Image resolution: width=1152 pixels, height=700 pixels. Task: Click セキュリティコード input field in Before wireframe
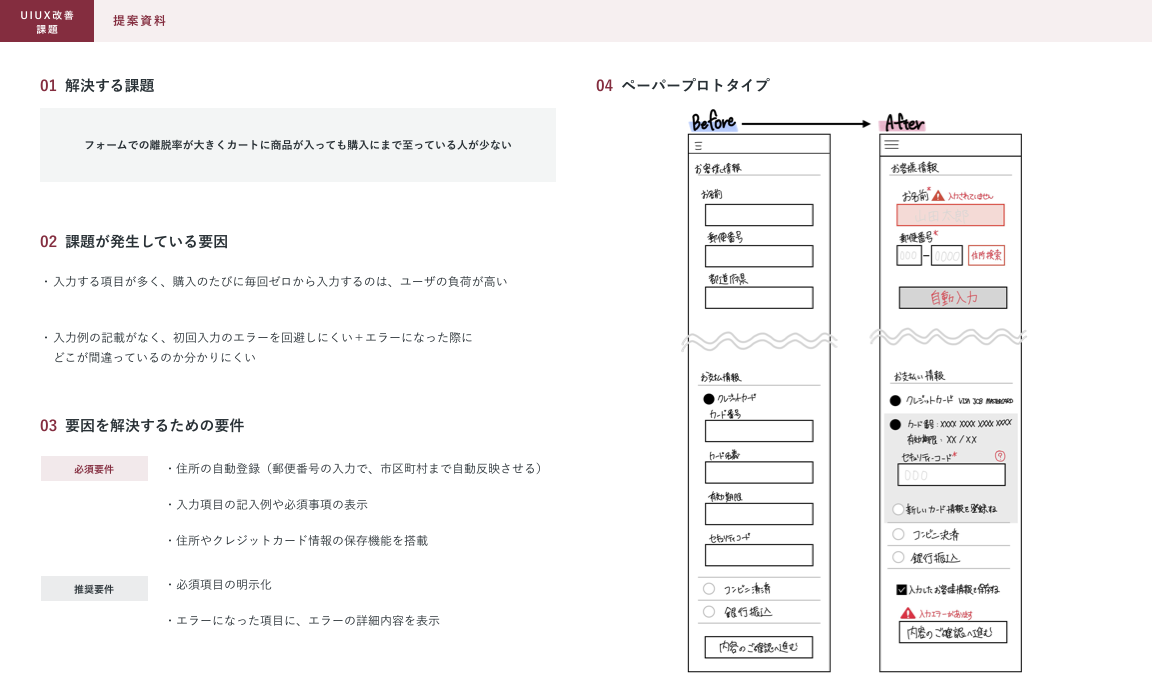(x=759, y=555)
